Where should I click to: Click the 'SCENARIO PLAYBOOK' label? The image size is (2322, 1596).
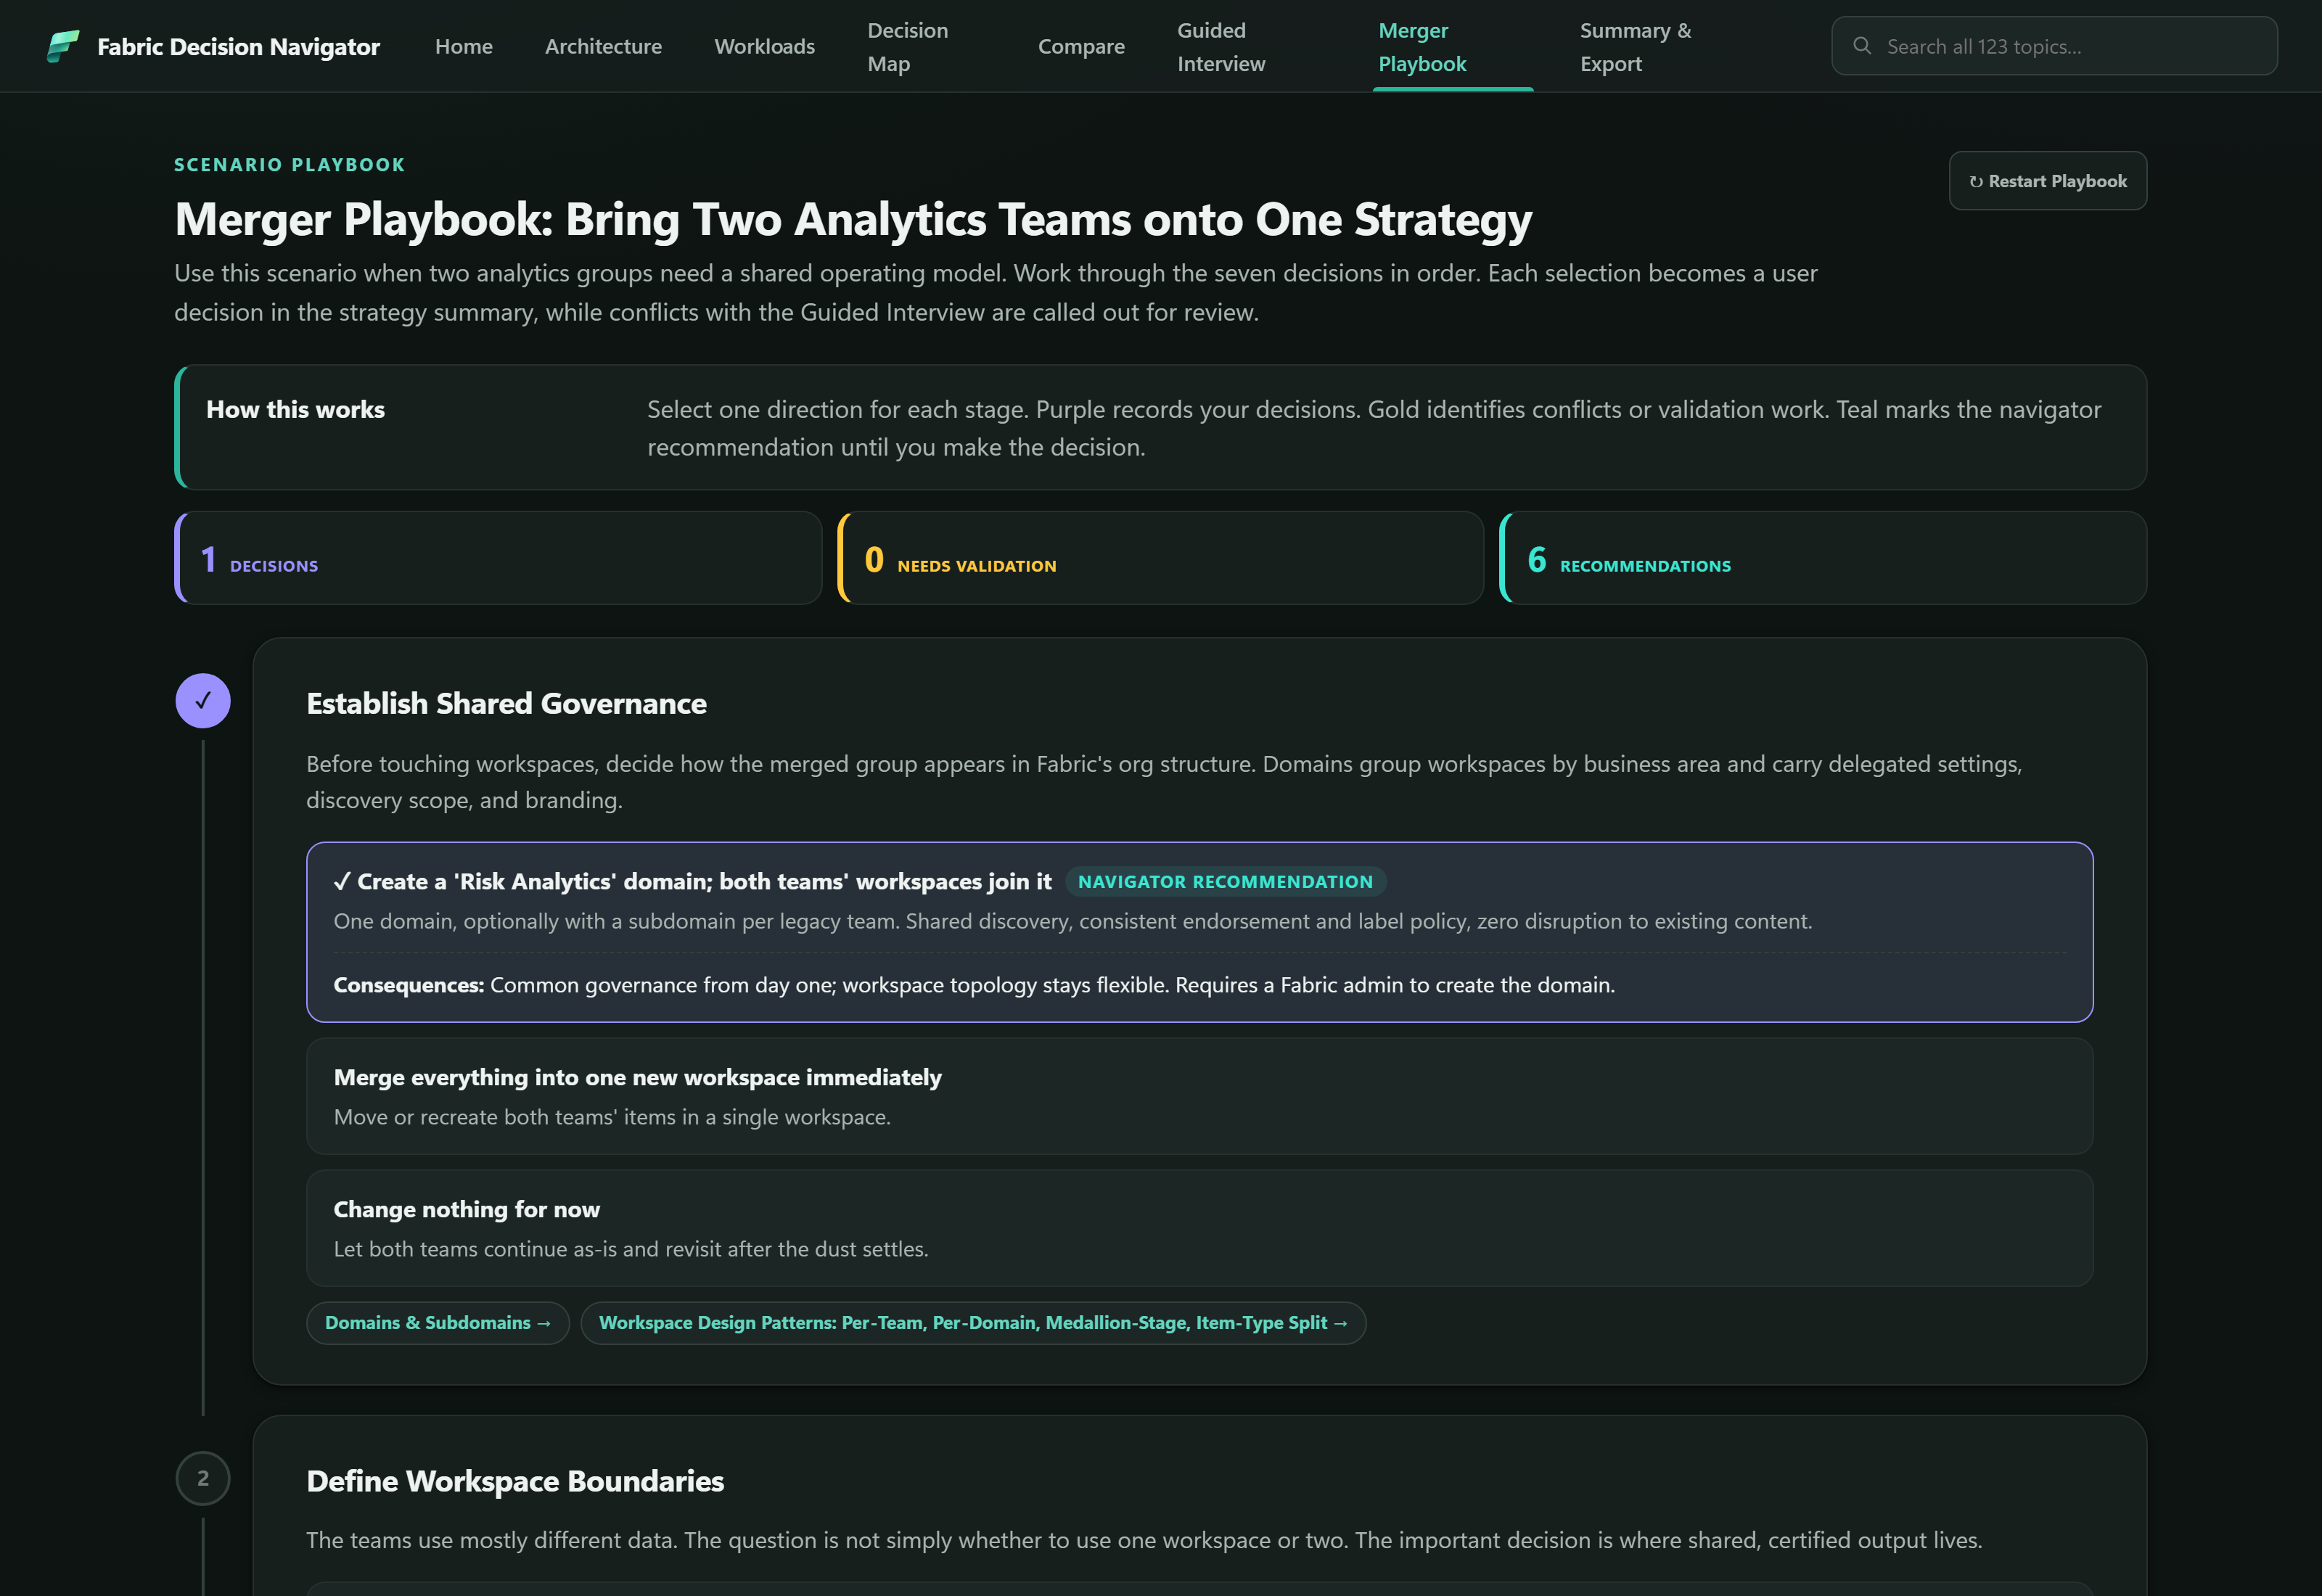coord(289,165)
